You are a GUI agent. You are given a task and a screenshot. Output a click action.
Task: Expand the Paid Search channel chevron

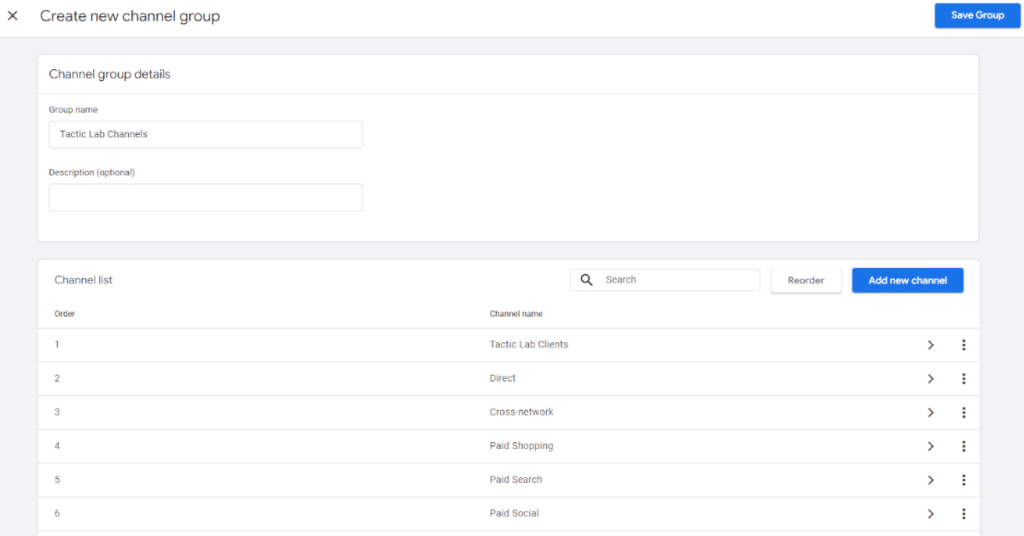click(x=930, y=480)
